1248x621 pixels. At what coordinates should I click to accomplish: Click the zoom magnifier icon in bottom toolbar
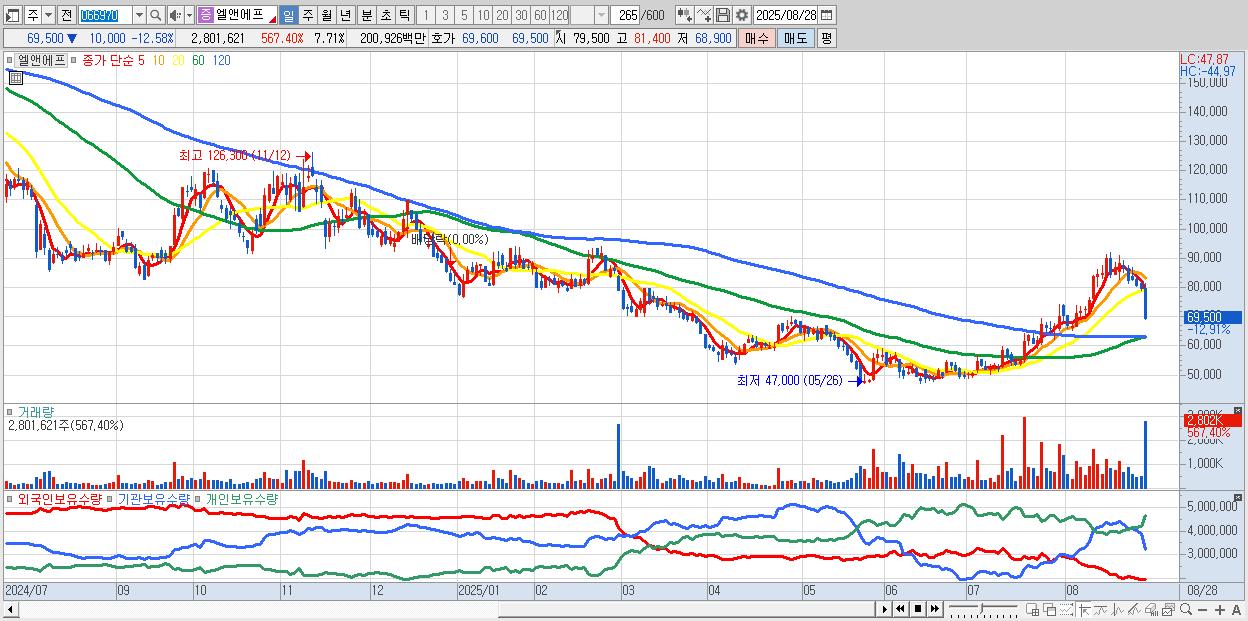click(1186, 609)
